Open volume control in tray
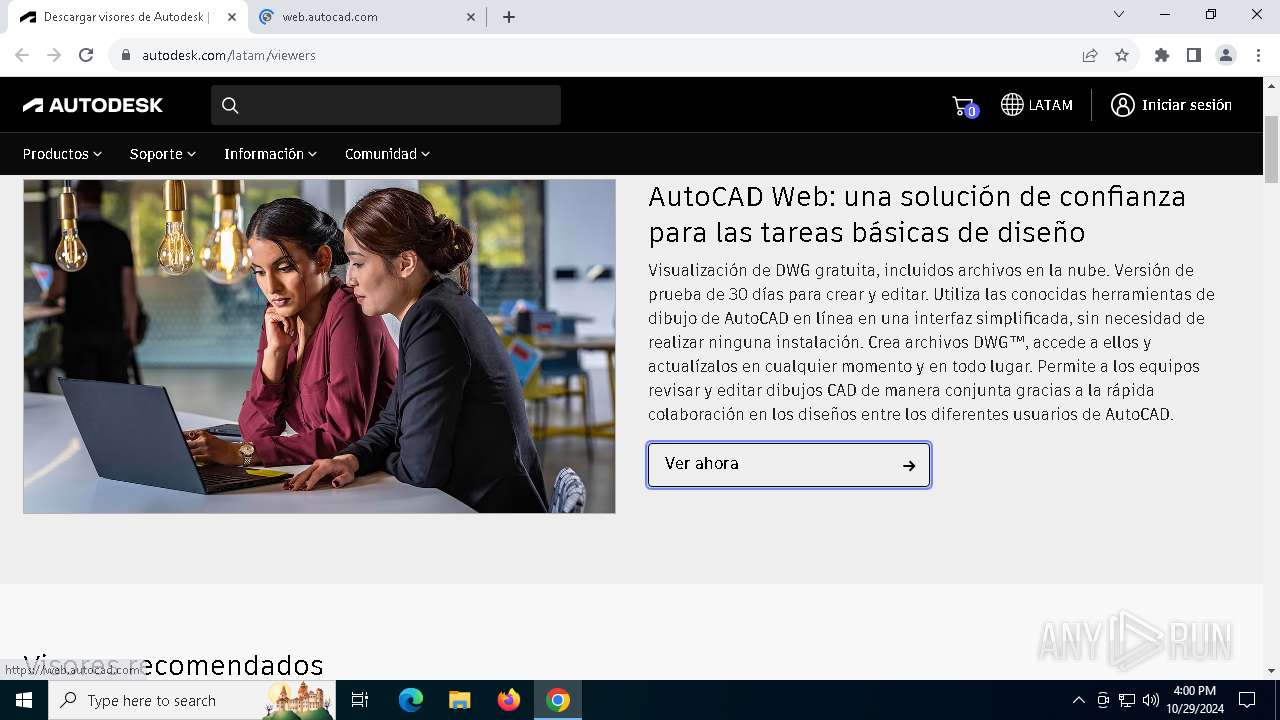Viewport: 1280px width, 720px height. [x=1151, y=700]
